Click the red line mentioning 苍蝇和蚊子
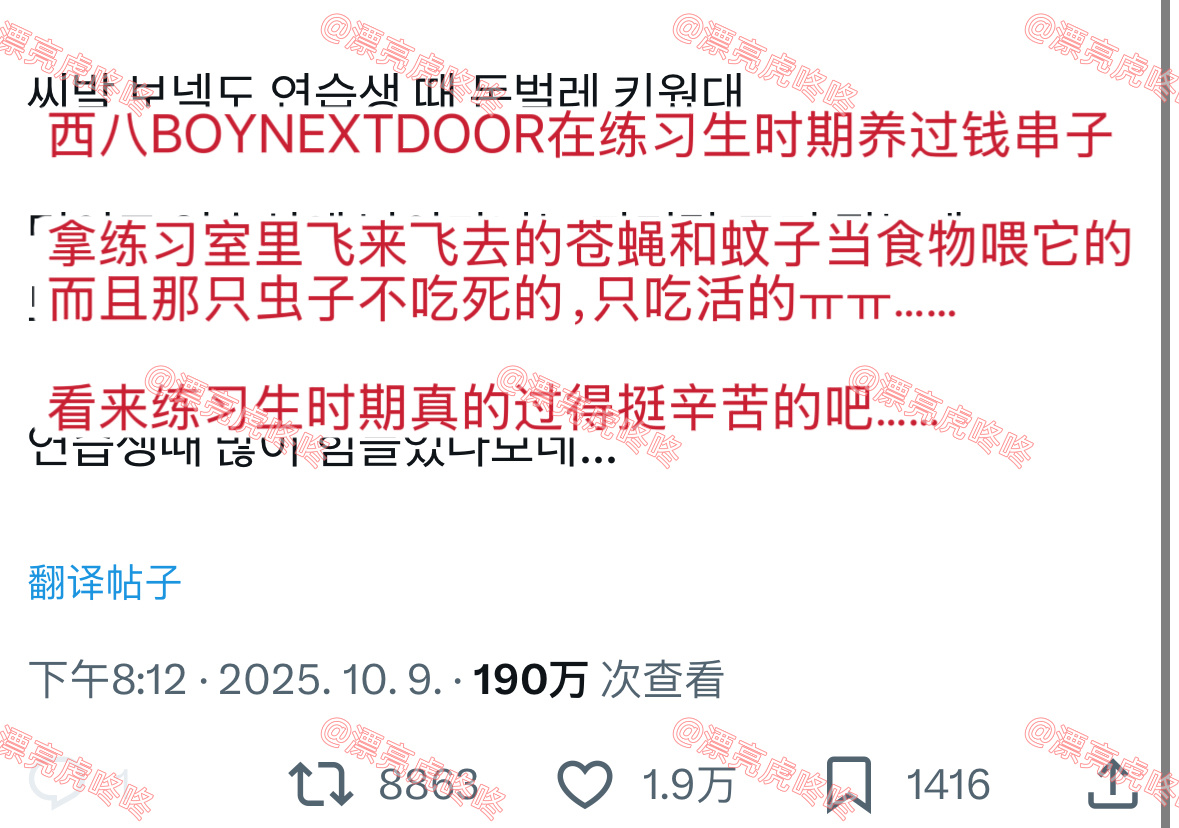Viewport: 1179px width, 828px height. tap(590, 244)
